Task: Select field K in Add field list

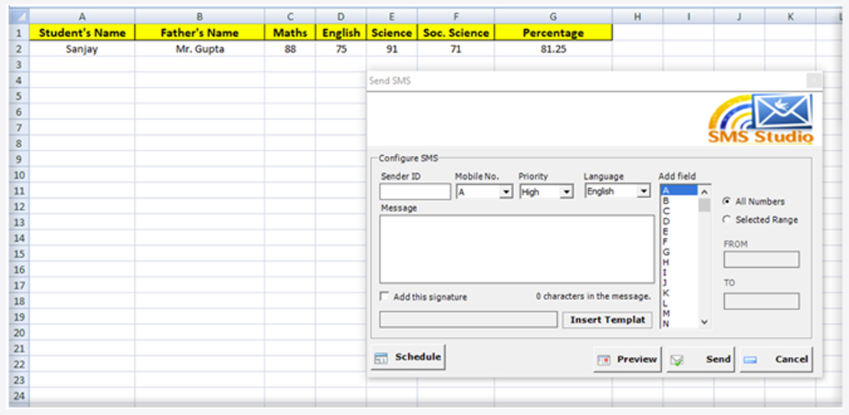Action: (x=679, y=293)
